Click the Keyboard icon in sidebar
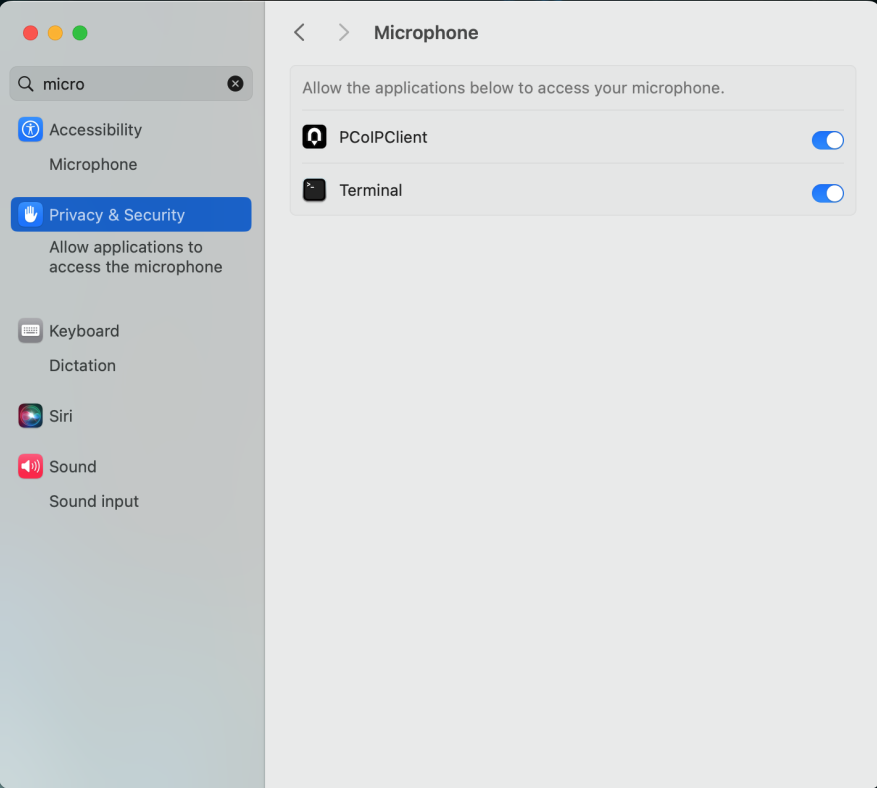The height and width of the screenshot is (788, 877). pos(30,331)
